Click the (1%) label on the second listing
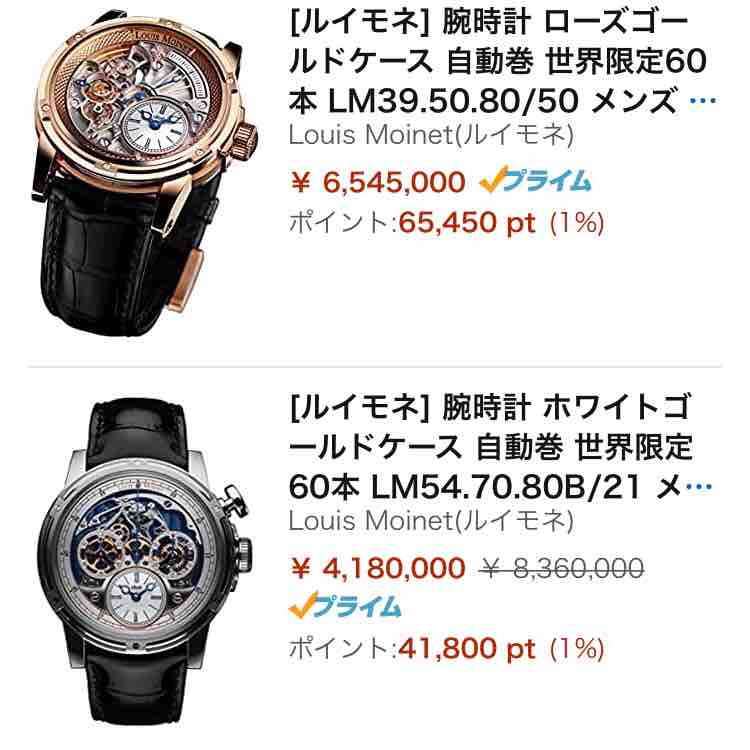The height and width of the screenshot is (750, 750). (577, 649)
